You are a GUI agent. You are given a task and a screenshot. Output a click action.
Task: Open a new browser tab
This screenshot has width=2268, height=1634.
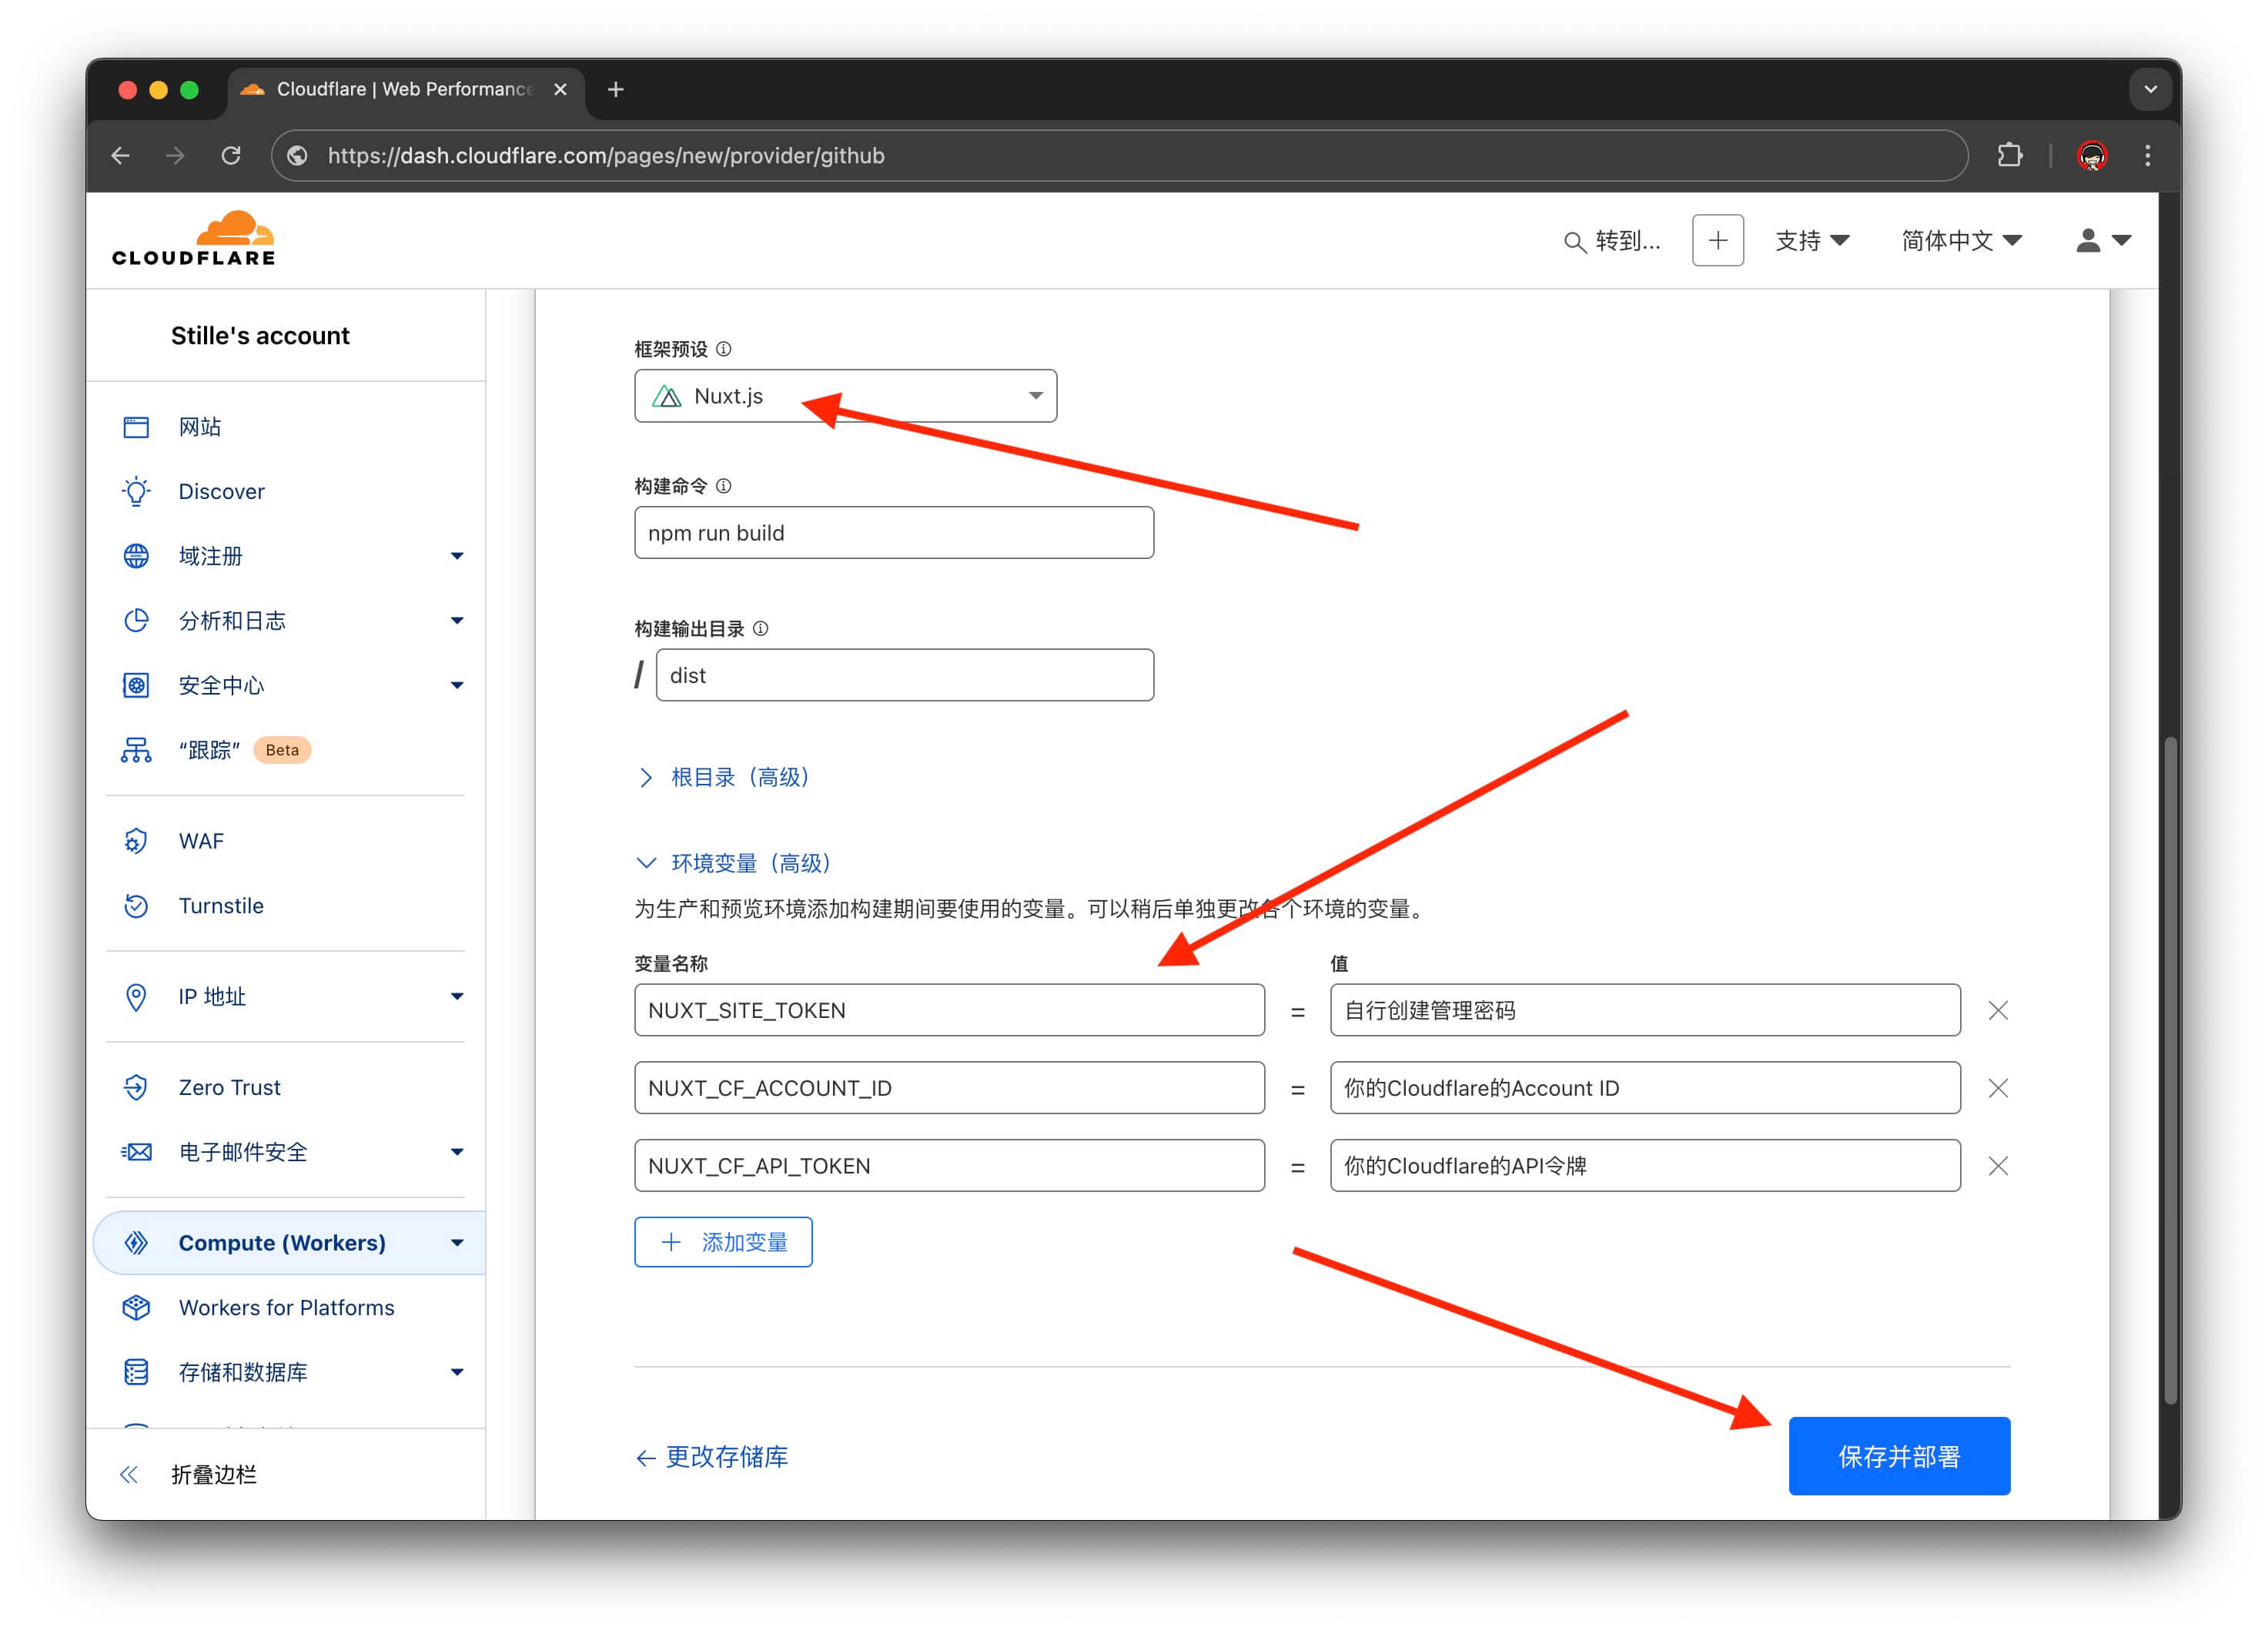616,89
